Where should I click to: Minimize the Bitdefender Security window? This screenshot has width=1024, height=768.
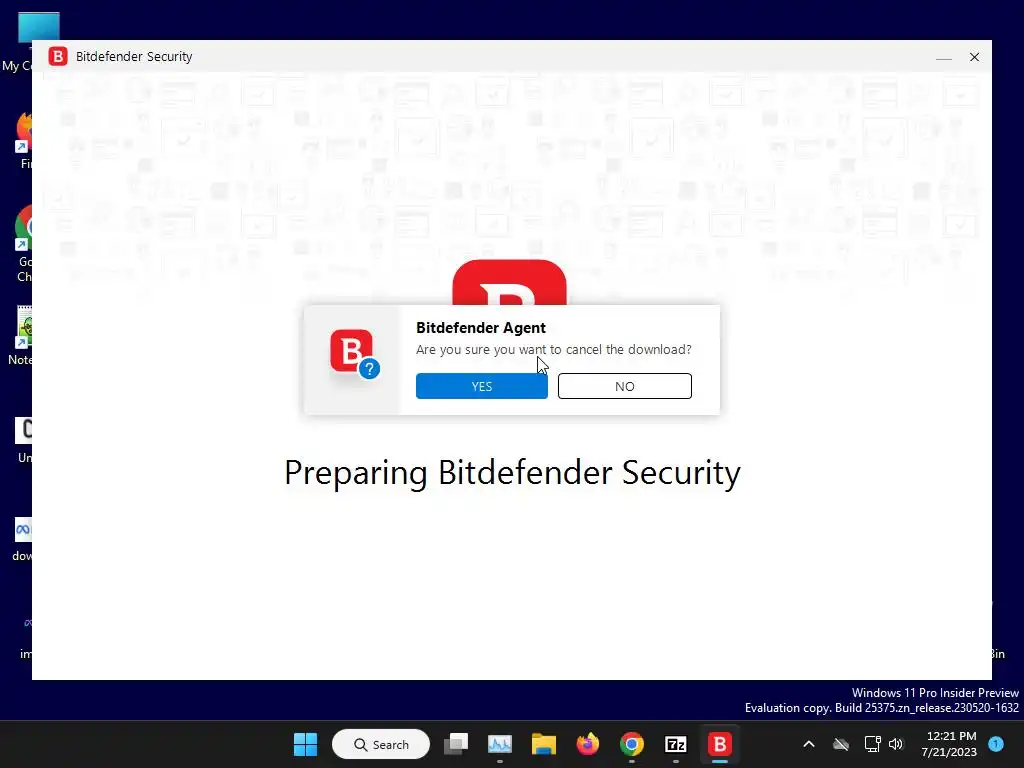pyautogui.click(x=944, y=57)
